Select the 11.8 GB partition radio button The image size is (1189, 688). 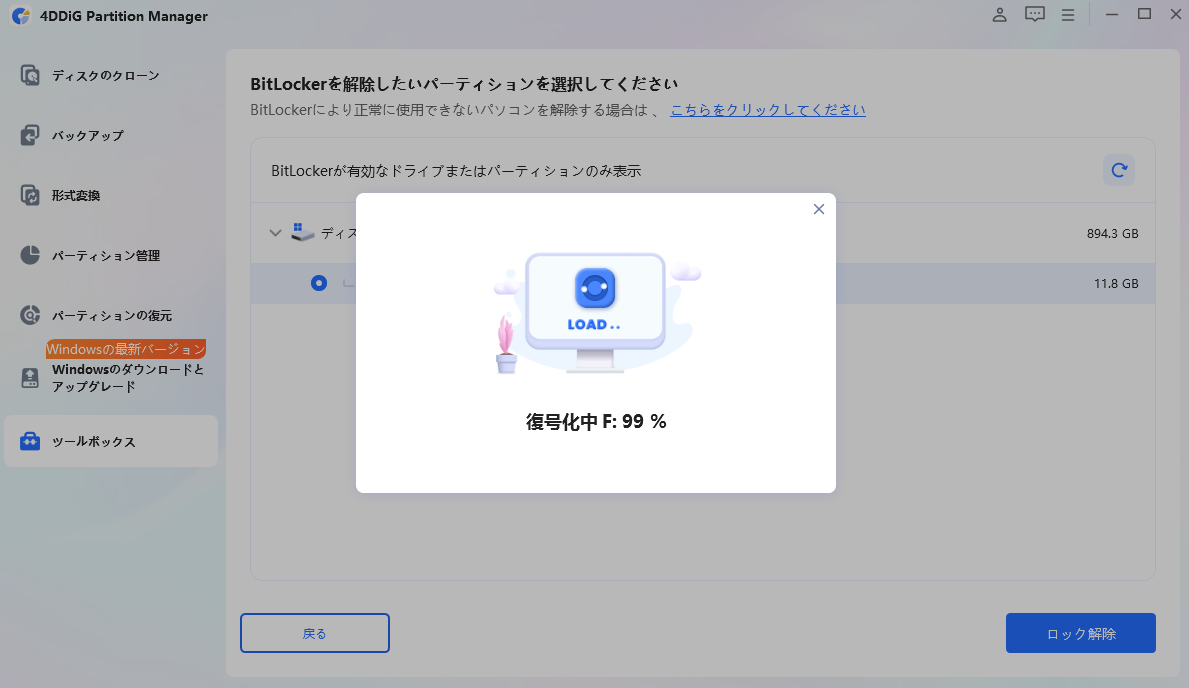318,283
